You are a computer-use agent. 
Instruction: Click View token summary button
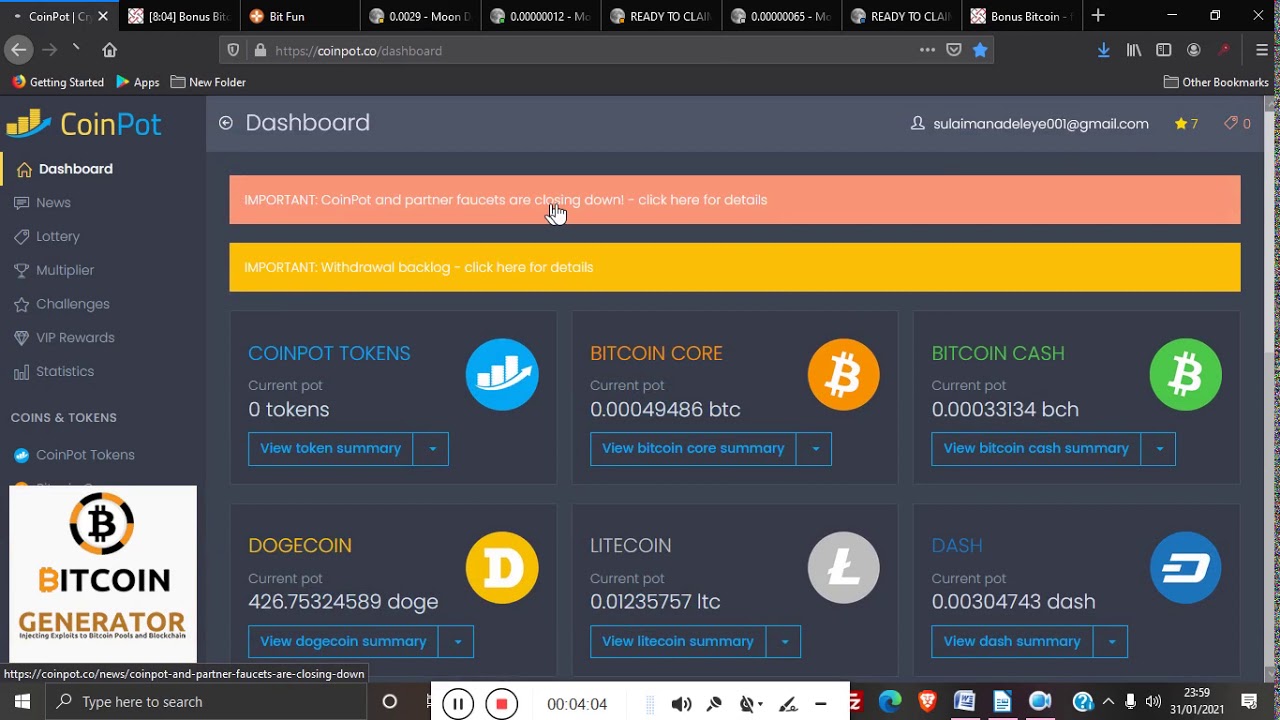coord(331,449)
